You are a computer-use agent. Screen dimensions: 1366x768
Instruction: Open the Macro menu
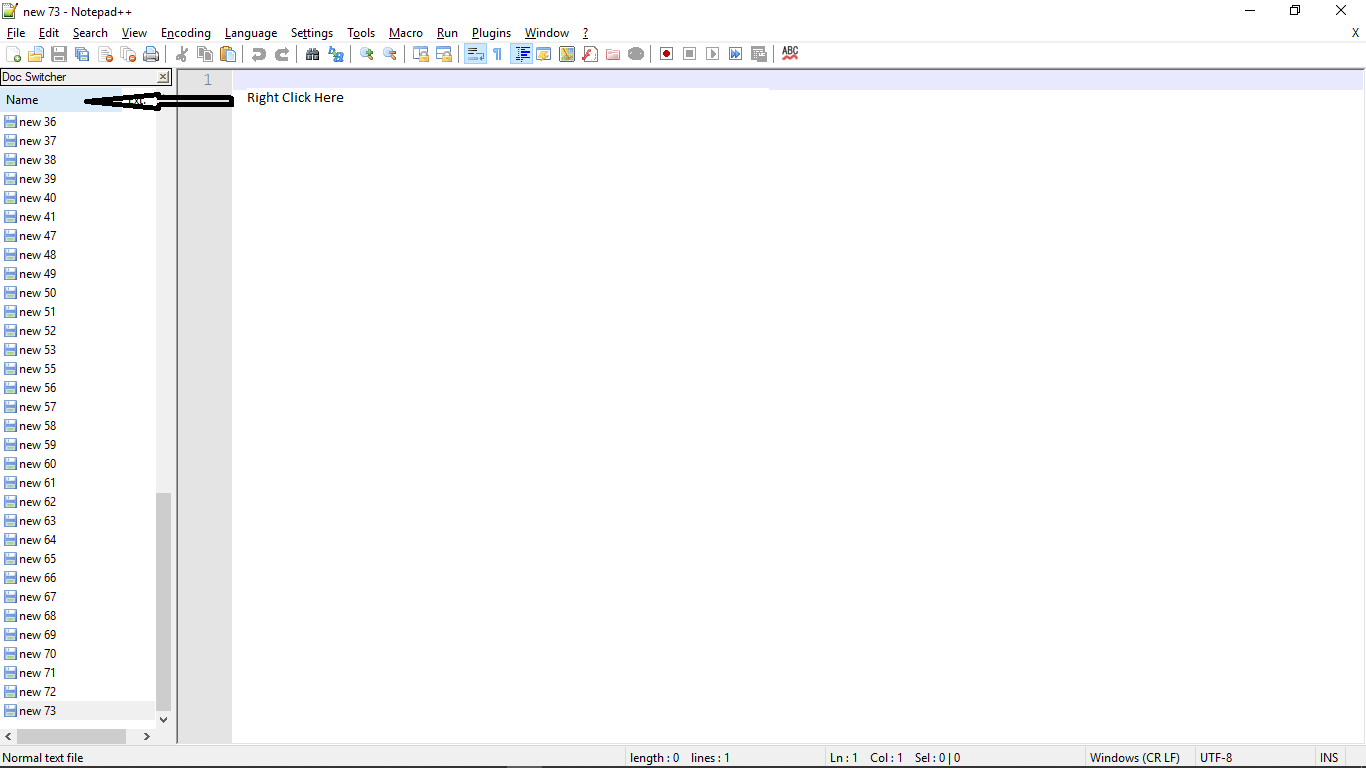(406, 32)
